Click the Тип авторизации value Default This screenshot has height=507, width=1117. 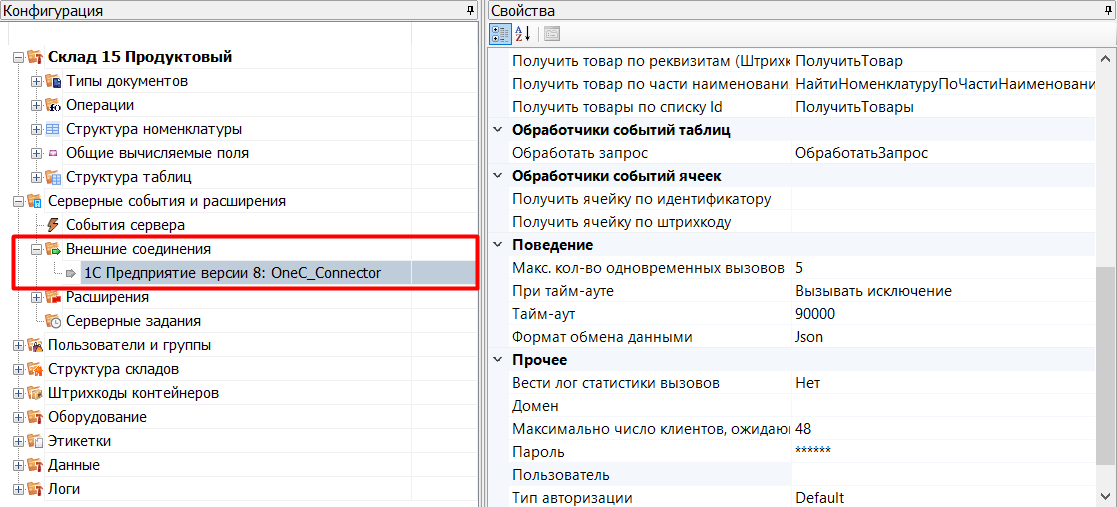(x=943, y=497)
